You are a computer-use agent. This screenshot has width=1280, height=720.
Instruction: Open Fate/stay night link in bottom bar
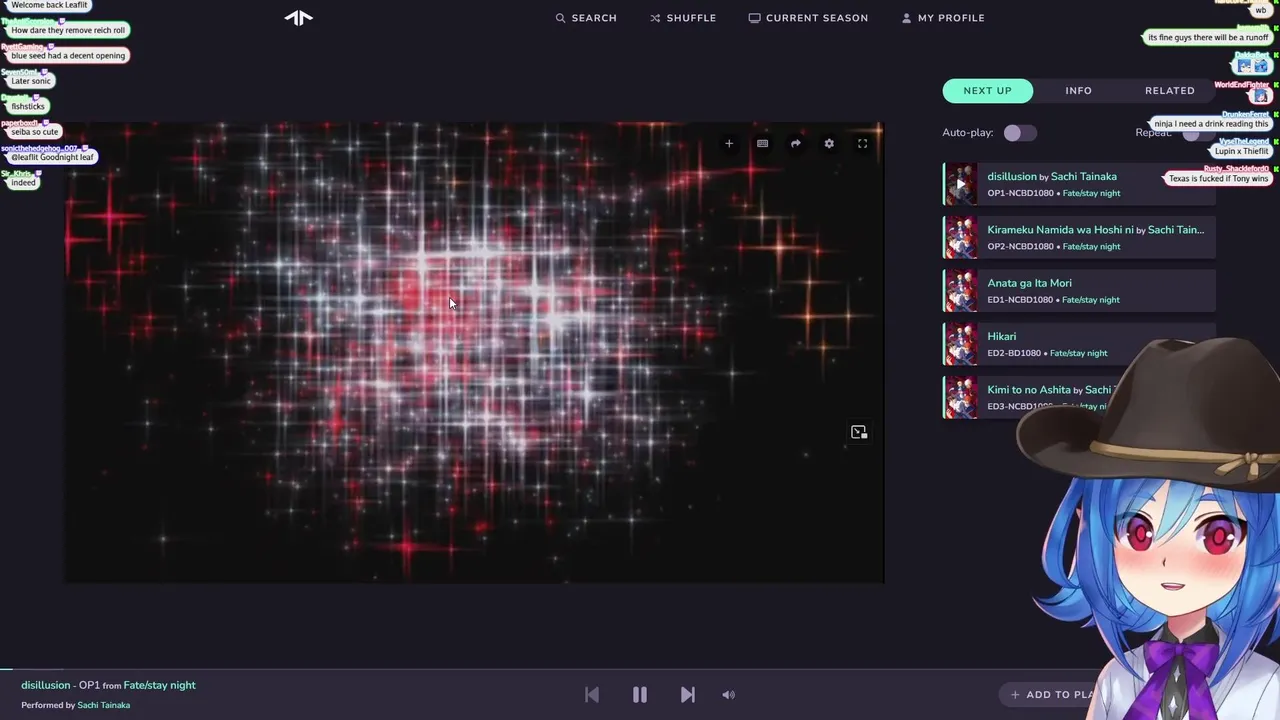pyautogui.click(x=160, y=685)
